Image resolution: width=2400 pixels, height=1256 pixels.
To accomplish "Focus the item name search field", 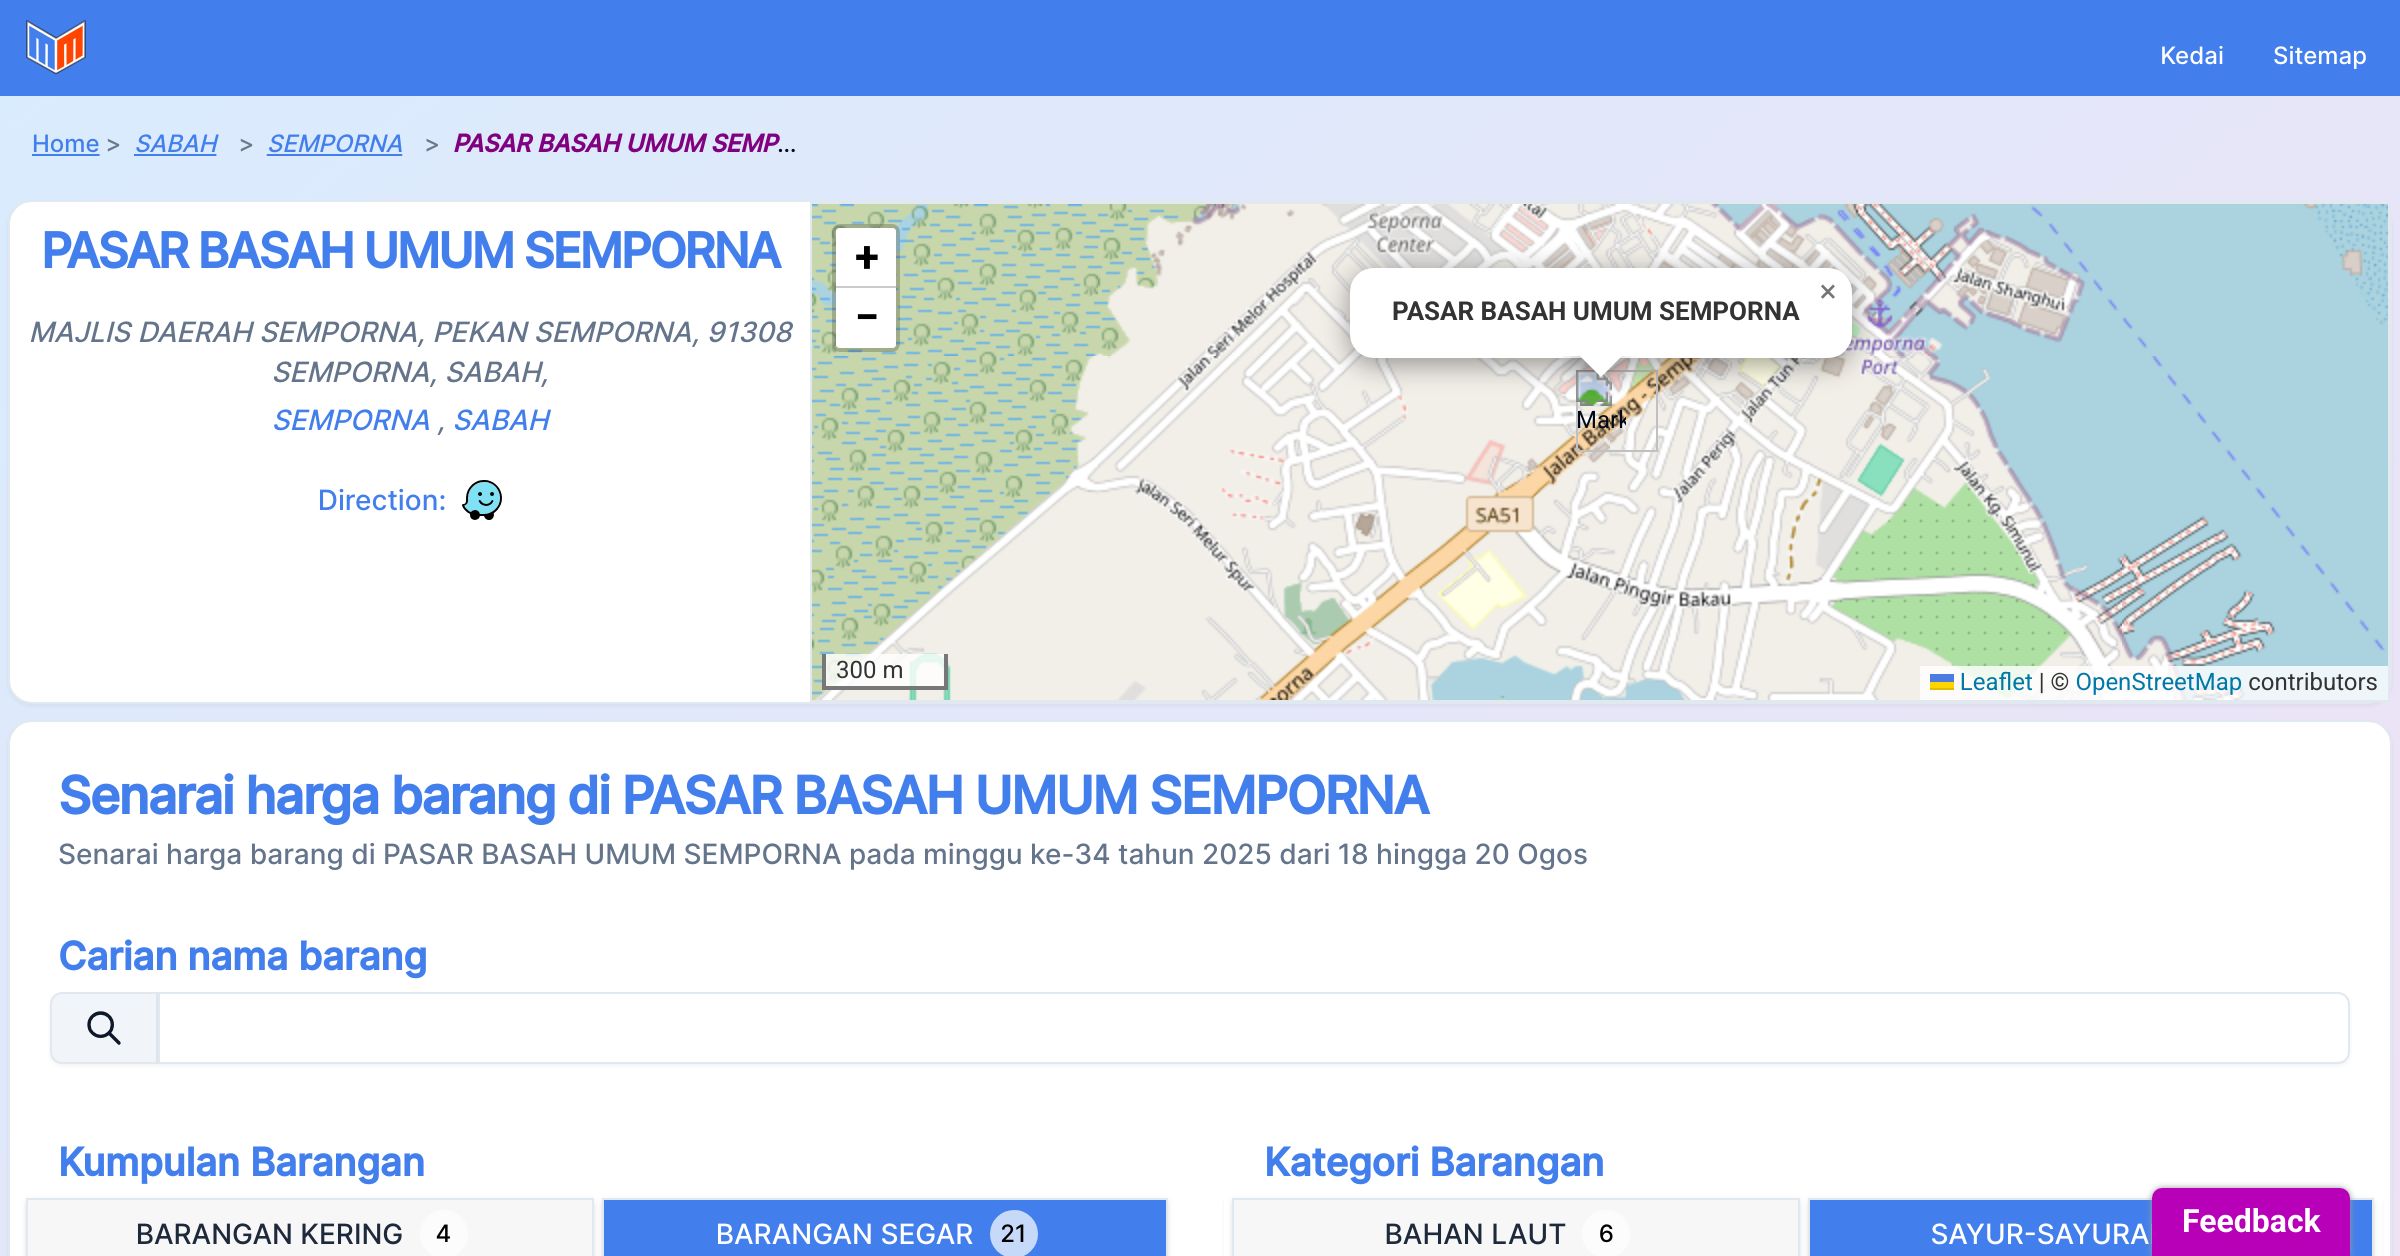I will [1252, 1028].
